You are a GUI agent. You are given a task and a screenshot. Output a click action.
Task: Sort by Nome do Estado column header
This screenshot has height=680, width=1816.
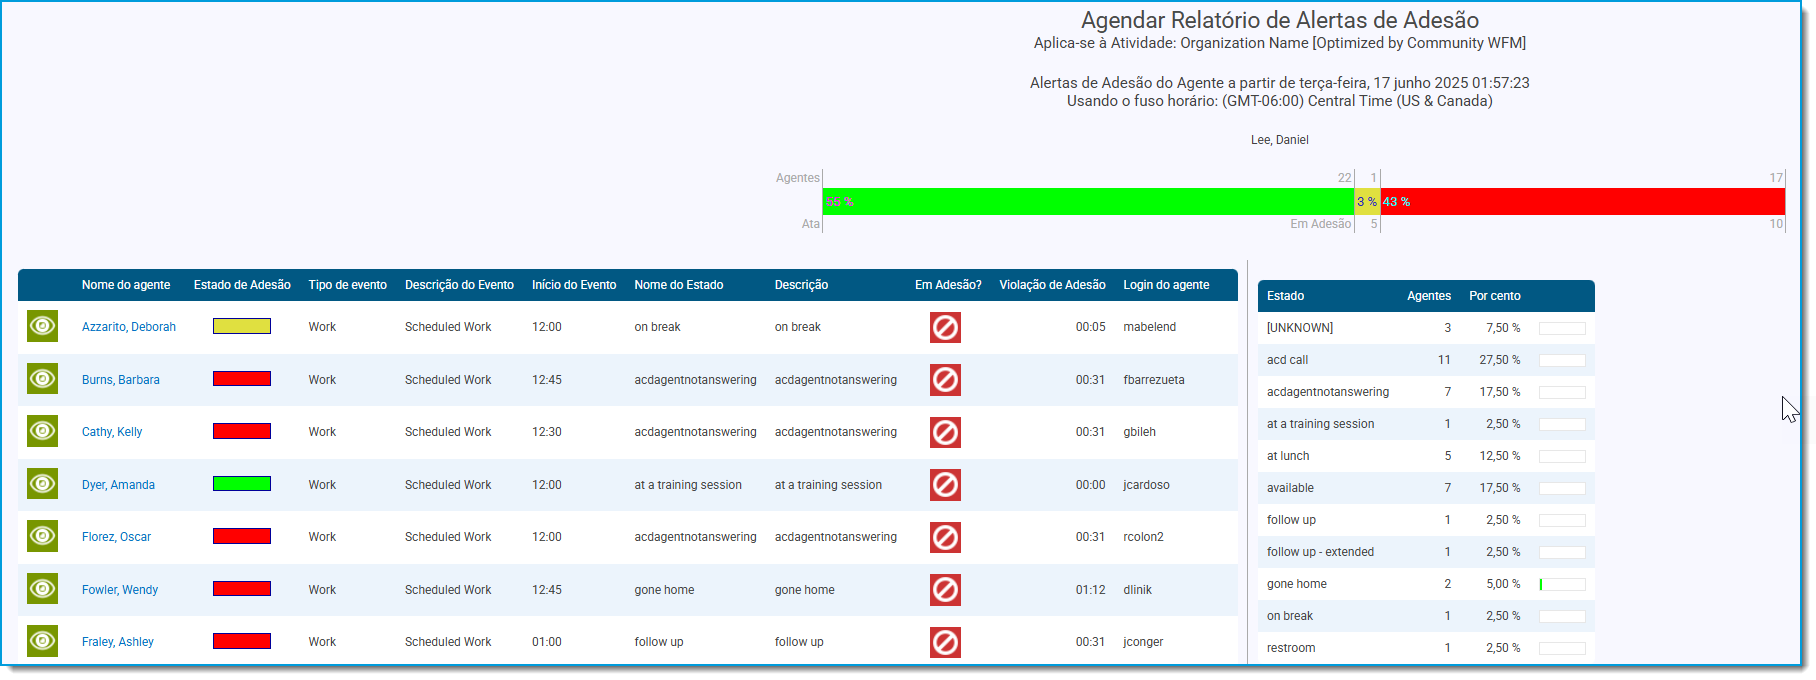click(x=679, y=285)
